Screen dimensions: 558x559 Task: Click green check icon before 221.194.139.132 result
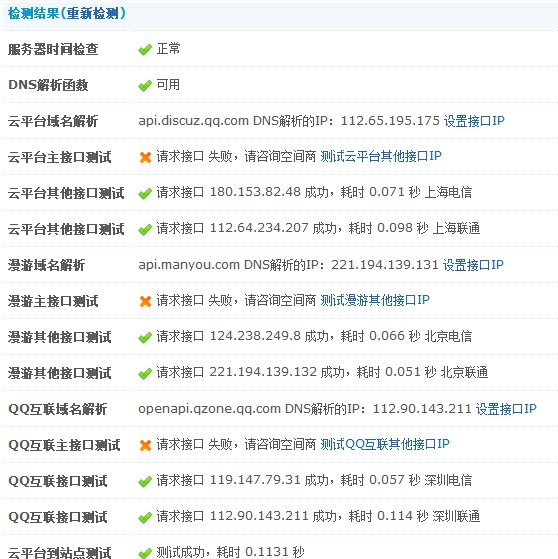(145, 374)
